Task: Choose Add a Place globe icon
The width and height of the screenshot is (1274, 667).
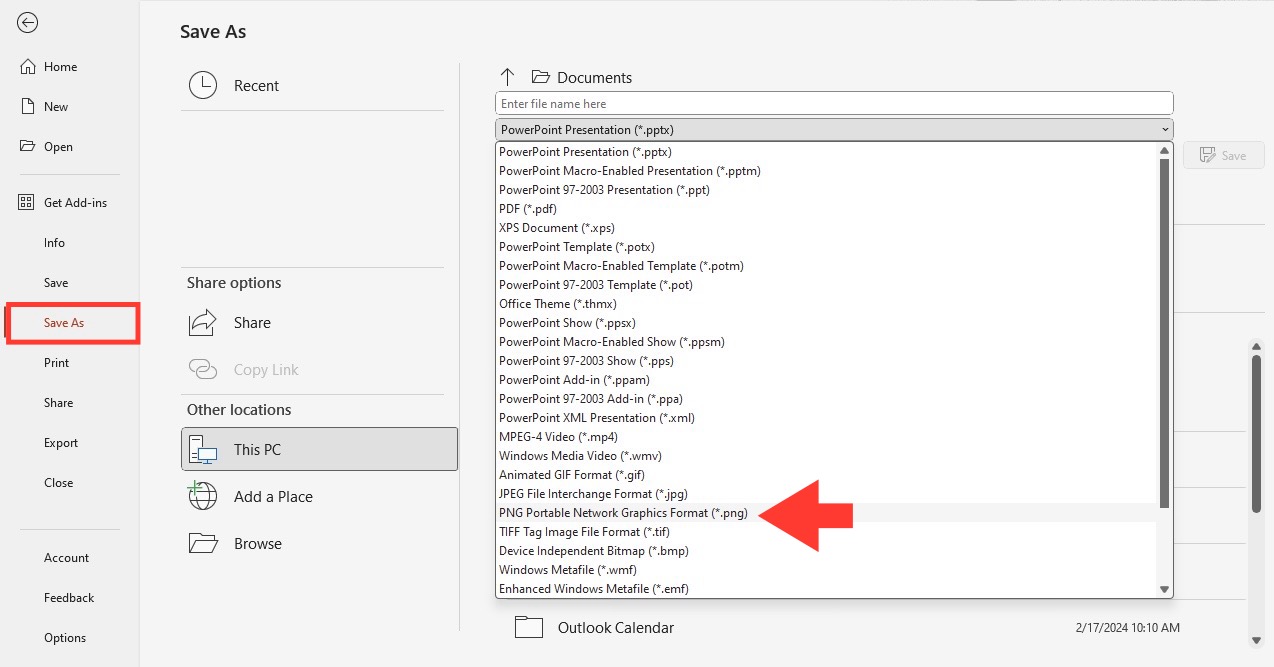Action: pos(203,496)
